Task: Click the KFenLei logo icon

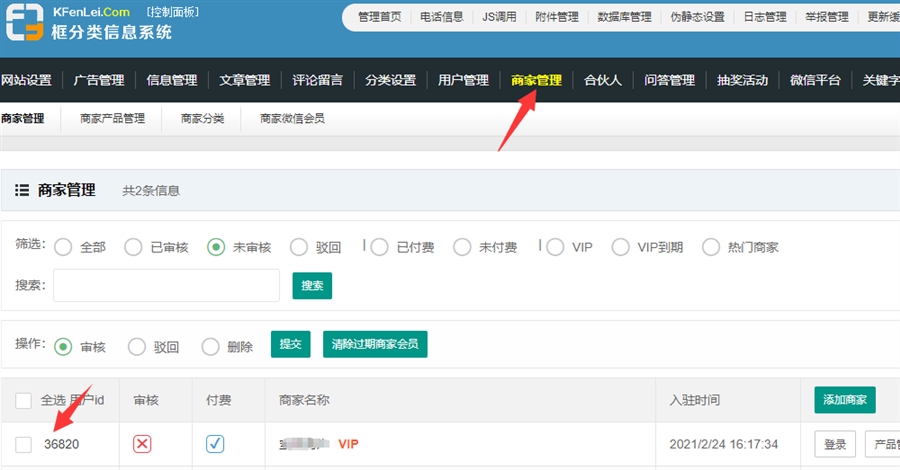Action: coord(25,23)
